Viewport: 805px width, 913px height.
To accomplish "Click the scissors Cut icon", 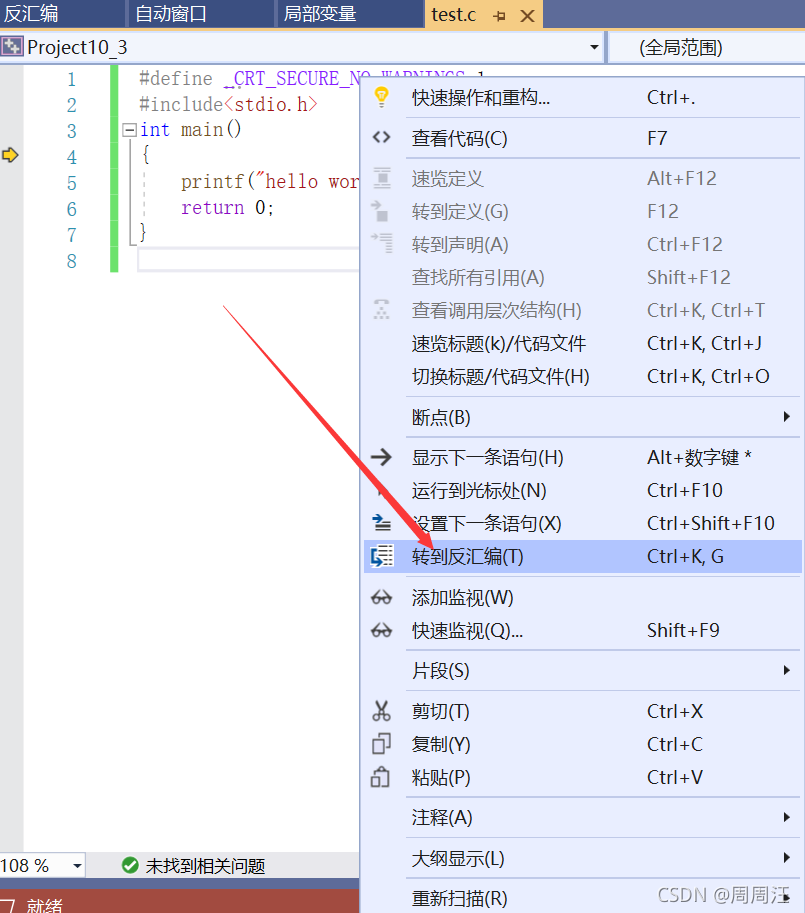I will click(381, 711).
